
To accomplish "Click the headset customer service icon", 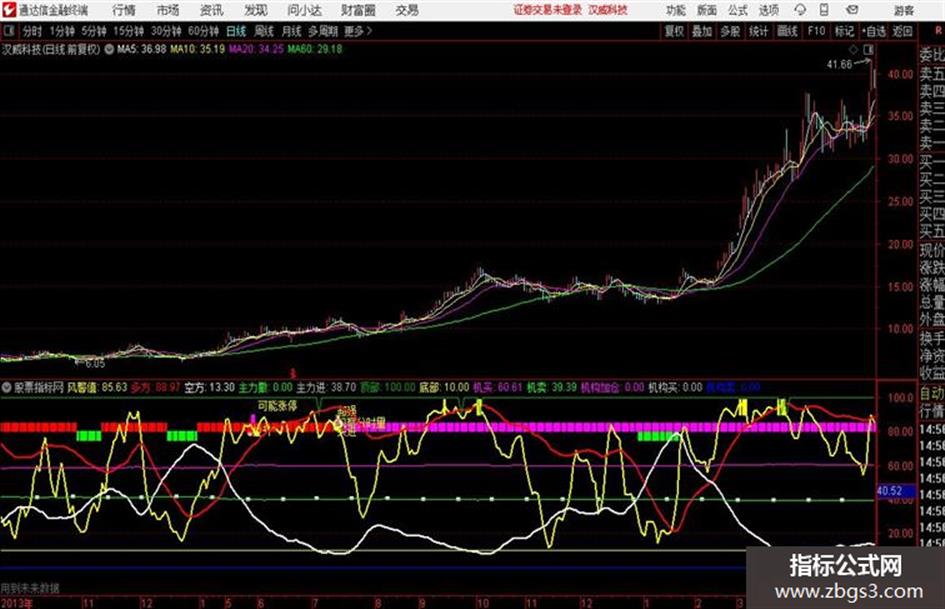I will 800,10.
